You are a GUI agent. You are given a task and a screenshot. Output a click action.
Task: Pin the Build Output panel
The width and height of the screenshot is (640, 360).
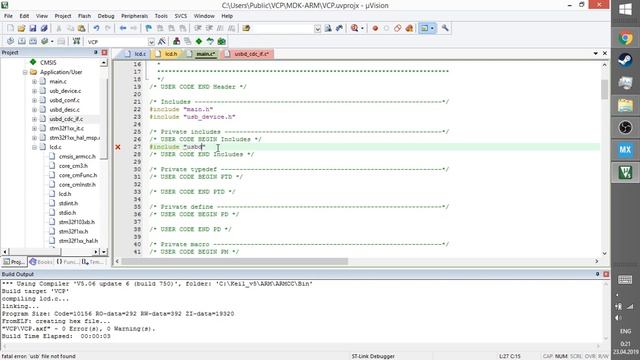pyautogui.click(x=597, y=274)
